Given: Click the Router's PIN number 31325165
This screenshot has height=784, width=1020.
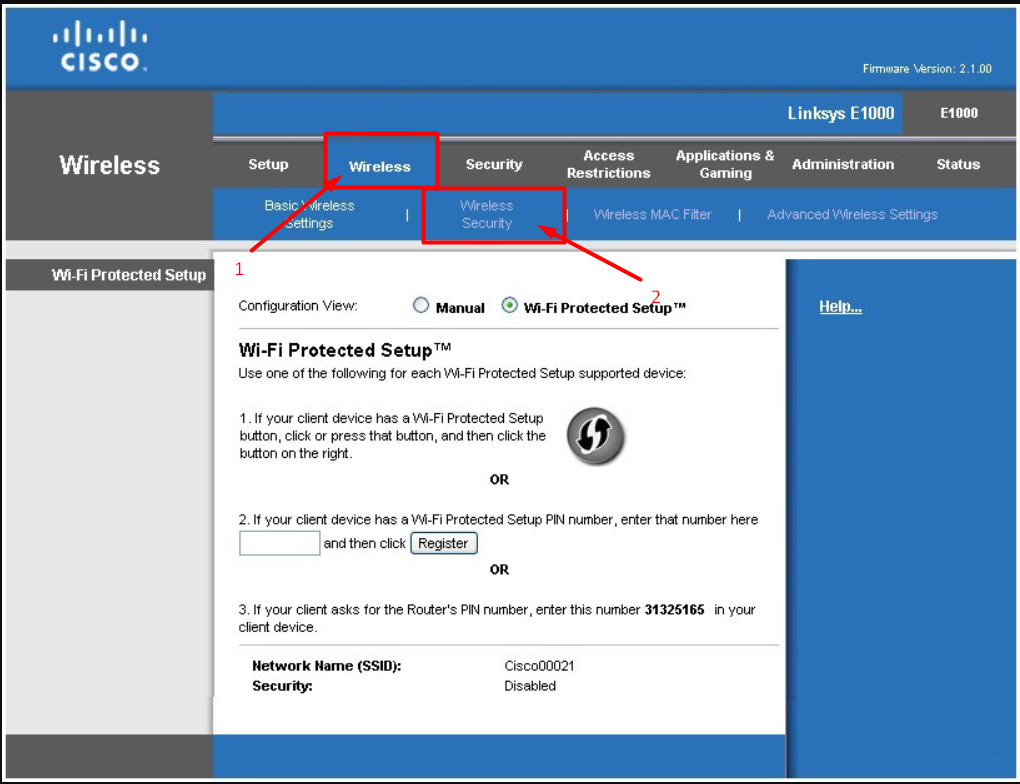Looking at the screenshot, I should click(675, 610).
